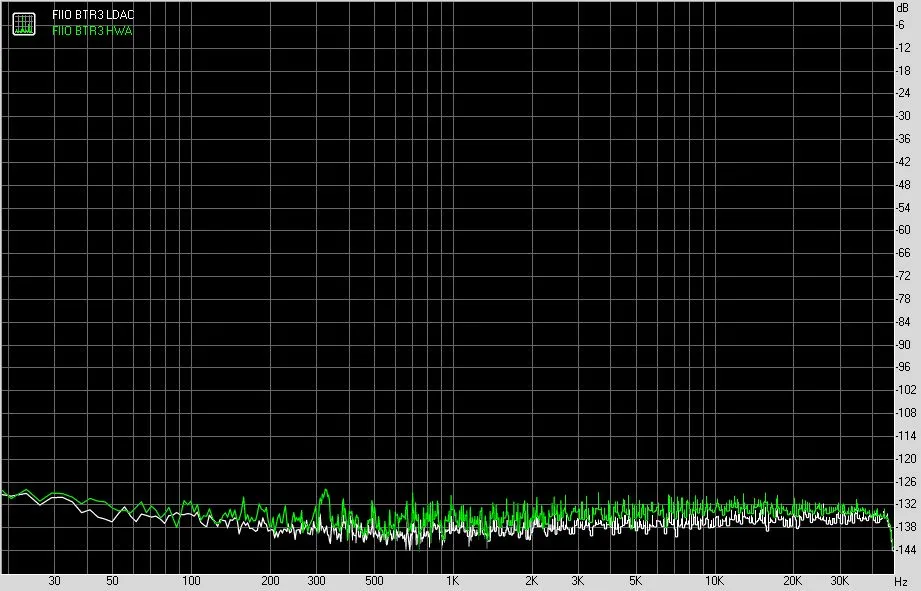The image size is (921, 591).
Task: Click the -144 dB axis value
Action: point(905,550)
